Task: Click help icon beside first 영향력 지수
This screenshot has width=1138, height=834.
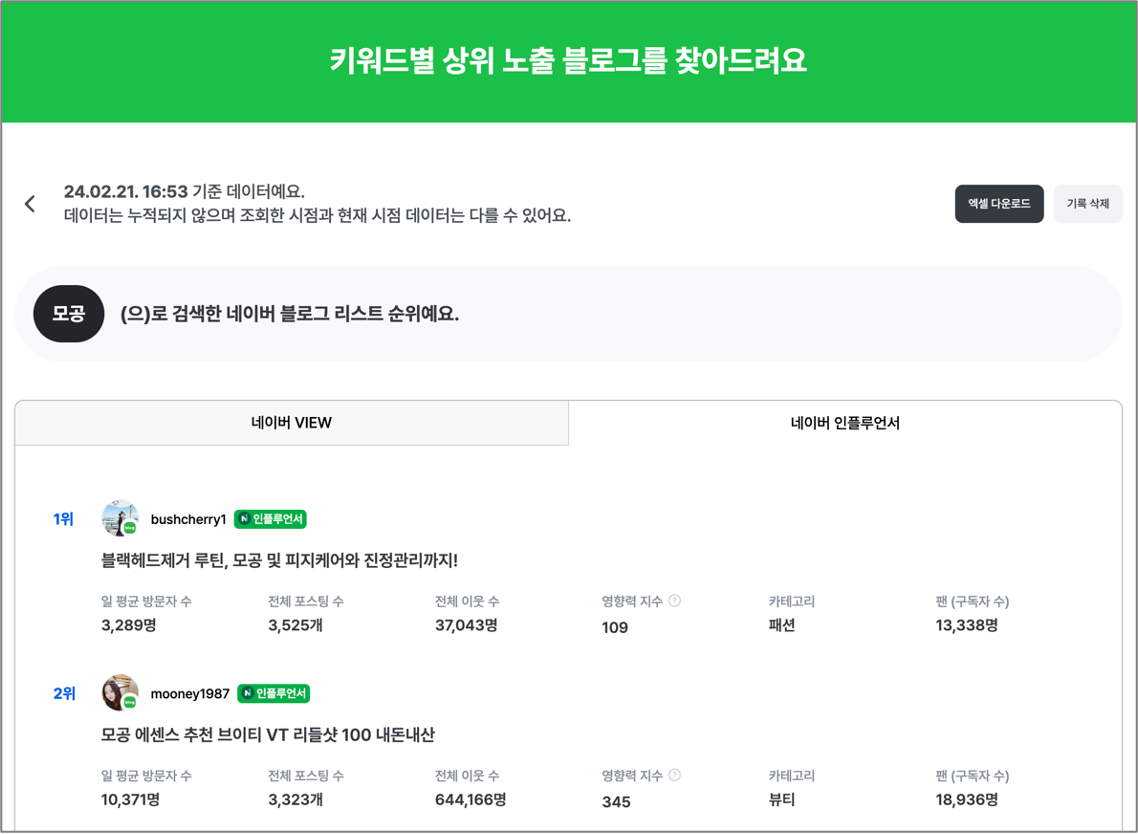Action: pyautogui.click(x=675, y=600)
